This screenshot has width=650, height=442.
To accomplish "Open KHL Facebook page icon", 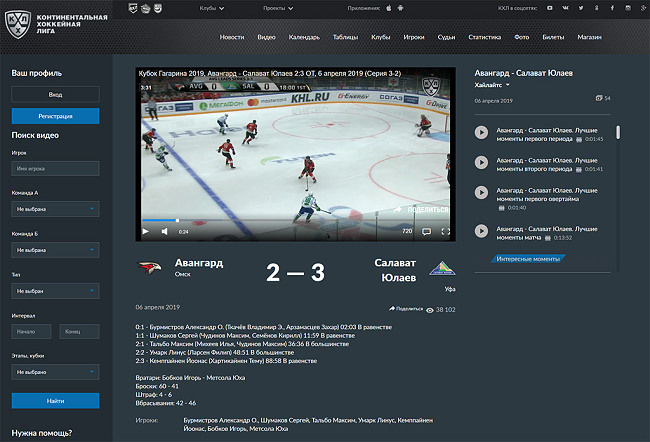I will (x=612, y=8).
